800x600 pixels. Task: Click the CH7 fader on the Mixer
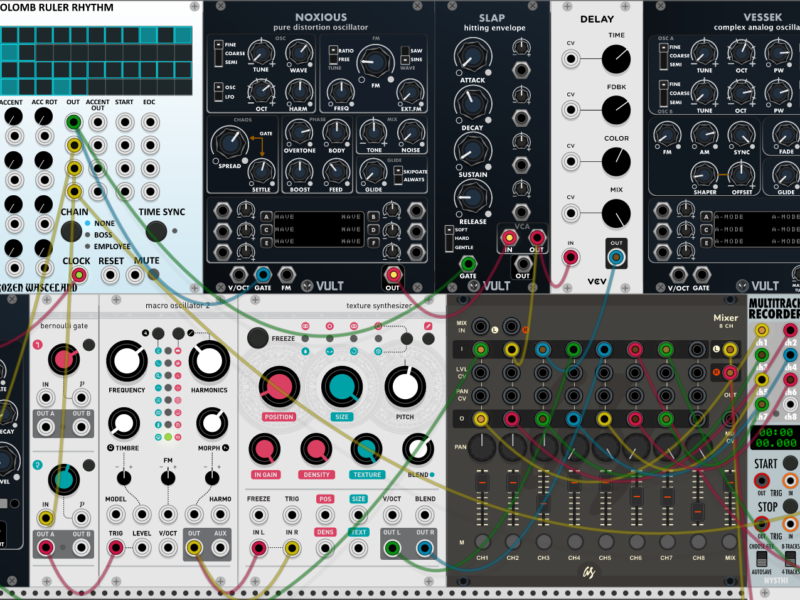click(667, 496)
